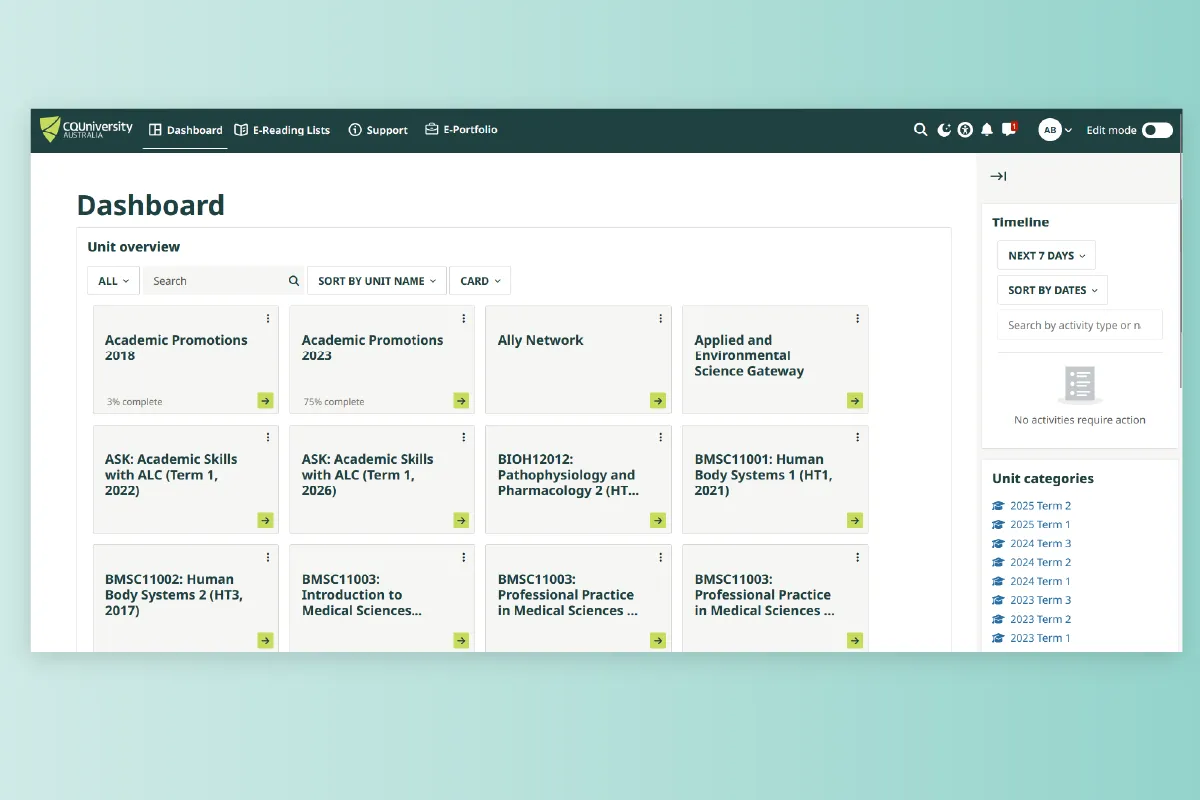The width and height of the screenshot is (1200, 800).
Task: Open E-Portfolio menu item
Action: (x=461, y=130)
